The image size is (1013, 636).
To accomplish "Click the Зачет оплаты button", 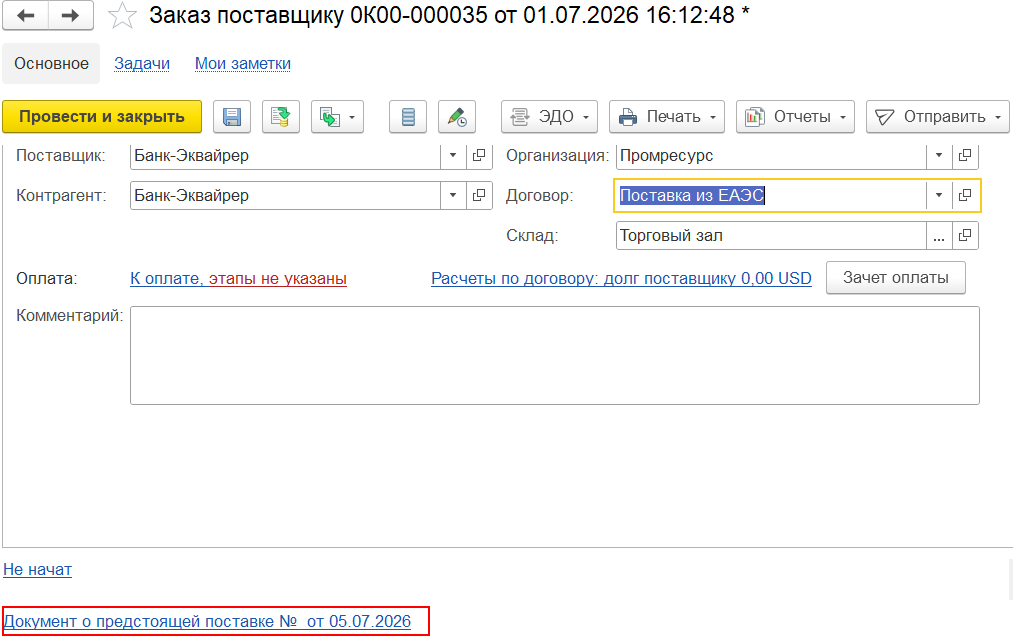I will pyautogui.click(x=896, y=278).
